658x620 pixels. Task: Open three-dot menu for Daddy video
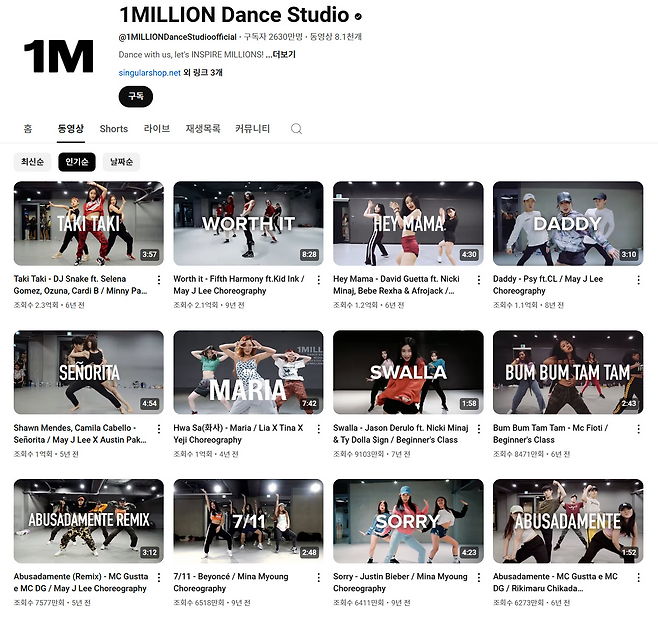pyautogui.click(x=639, y=280)
